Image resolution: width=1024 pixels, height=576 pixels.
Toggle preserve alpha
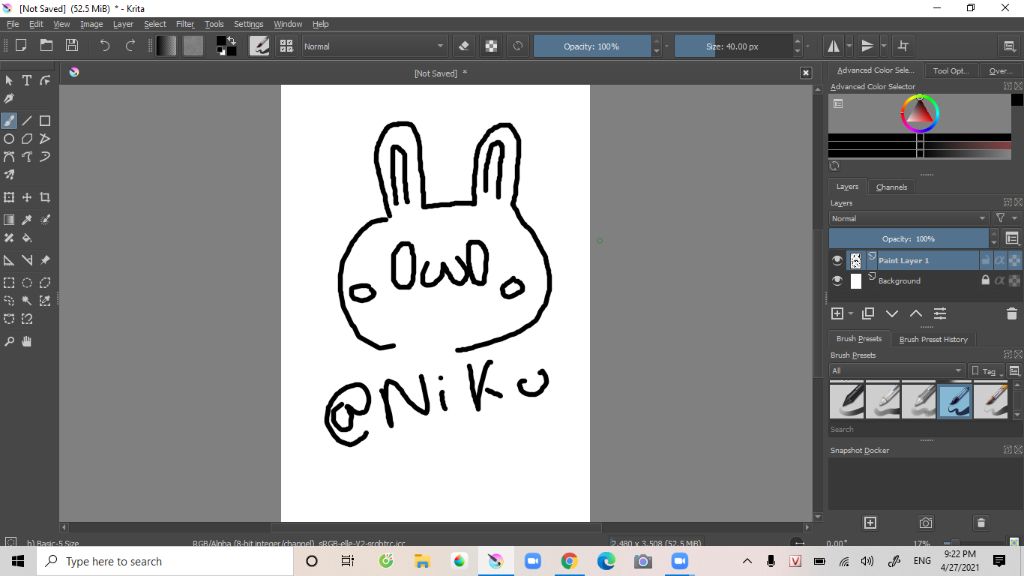491,46
